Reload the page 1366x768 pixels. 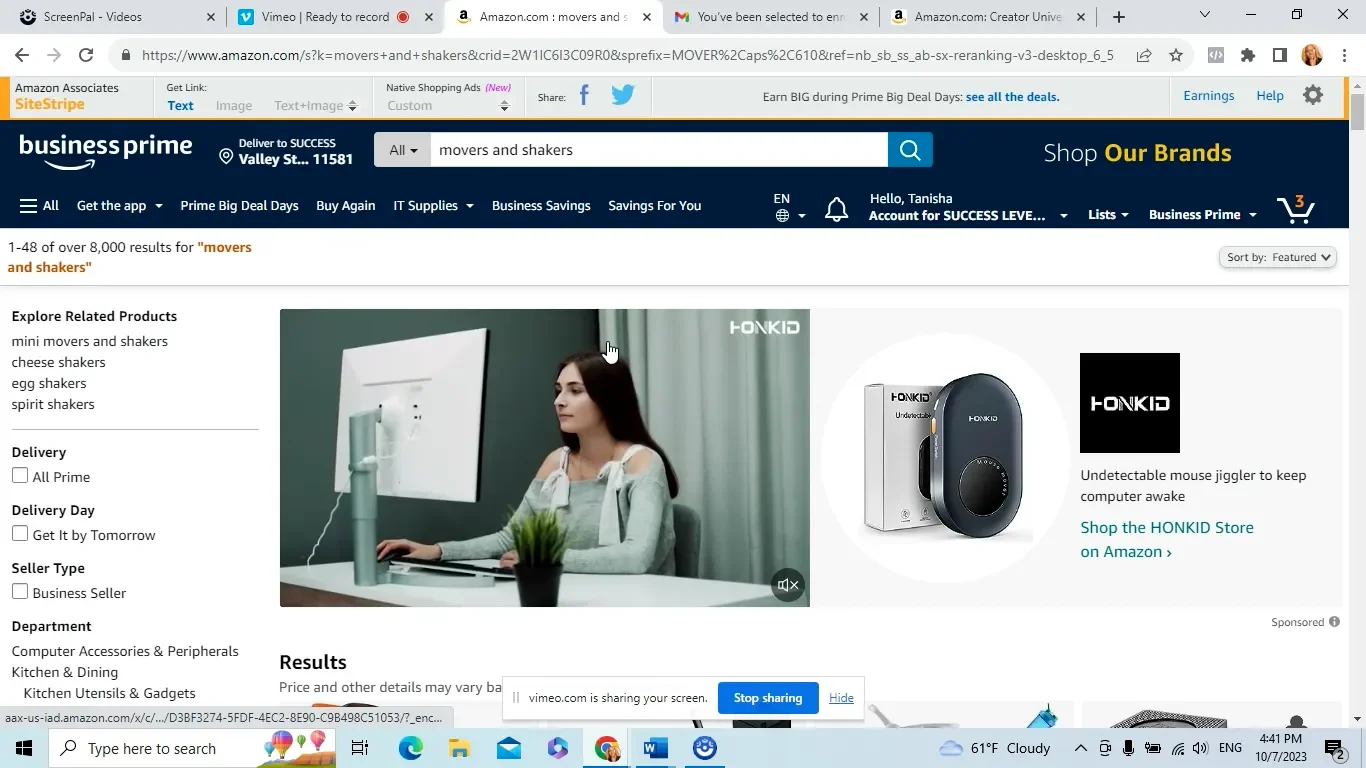point(86,56)
